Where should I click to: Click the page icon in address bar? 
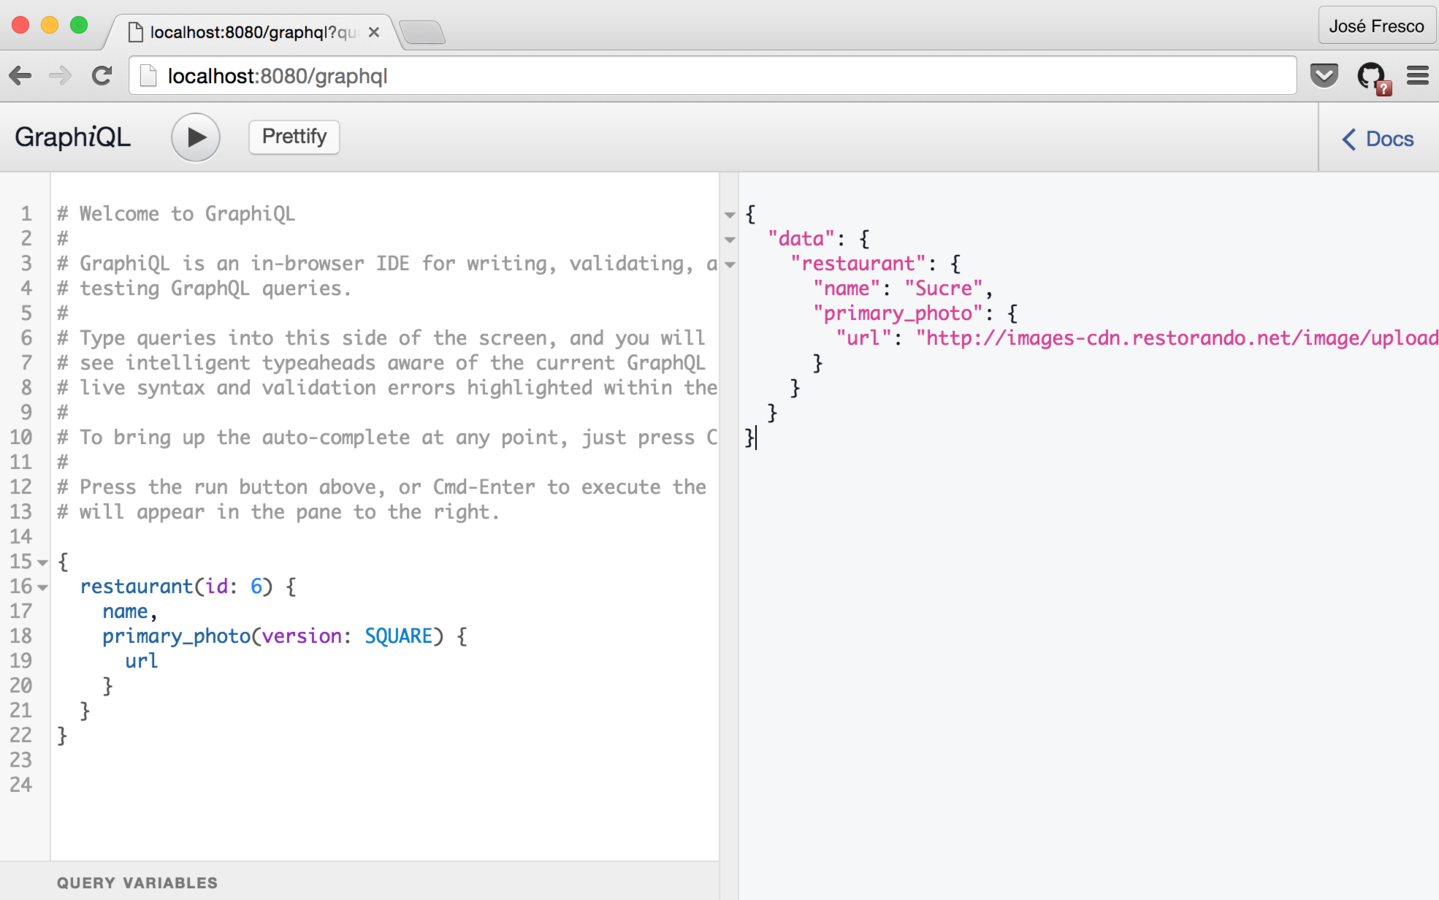(148, 76)
